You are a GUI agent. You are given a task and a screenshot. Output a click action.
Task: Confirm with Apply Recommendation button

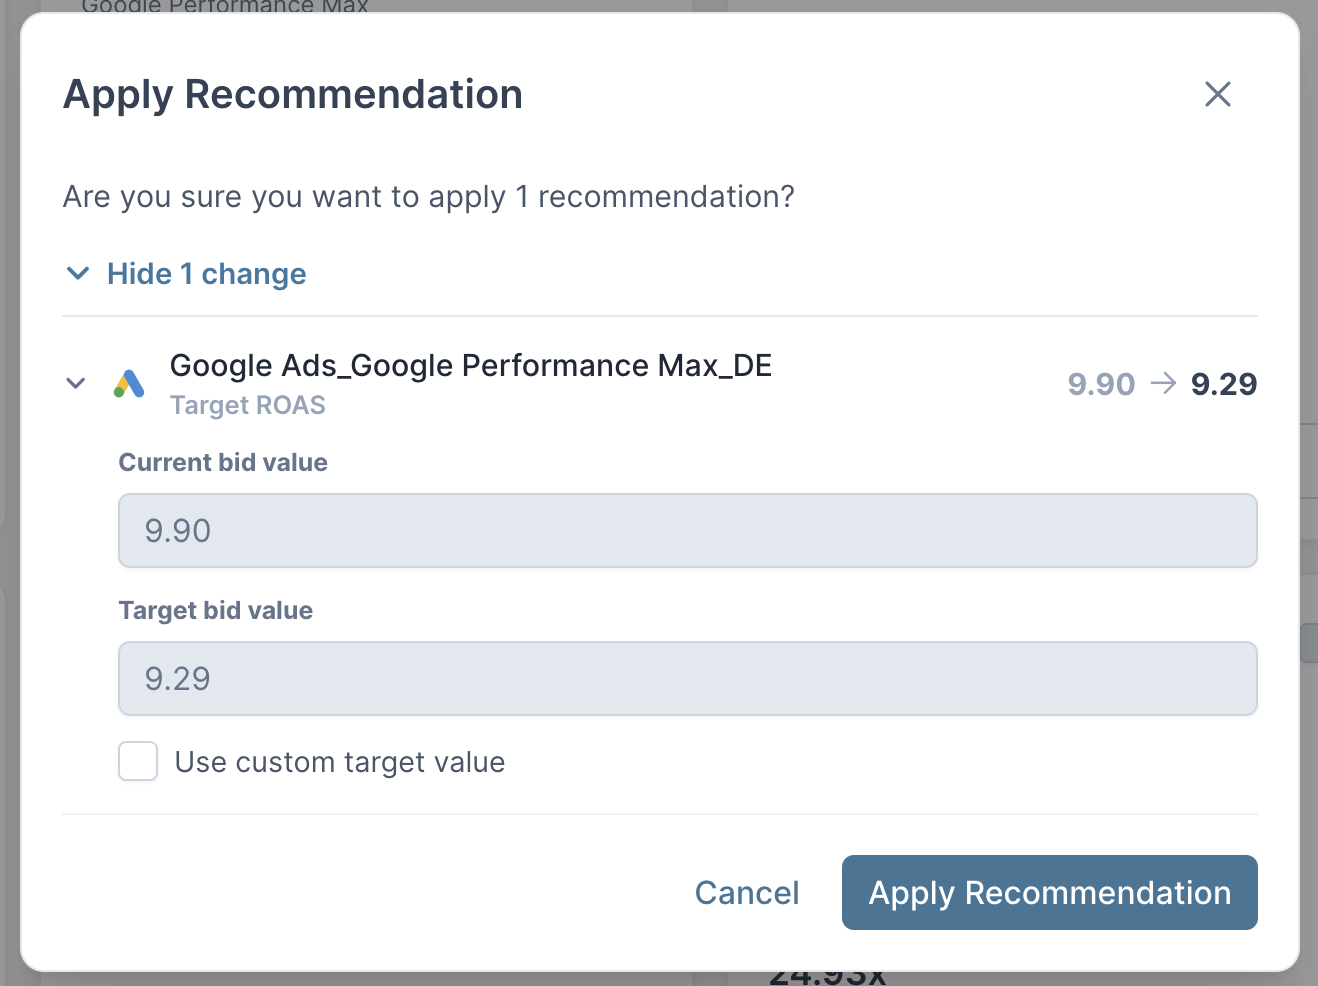[x=1049, y=892]
